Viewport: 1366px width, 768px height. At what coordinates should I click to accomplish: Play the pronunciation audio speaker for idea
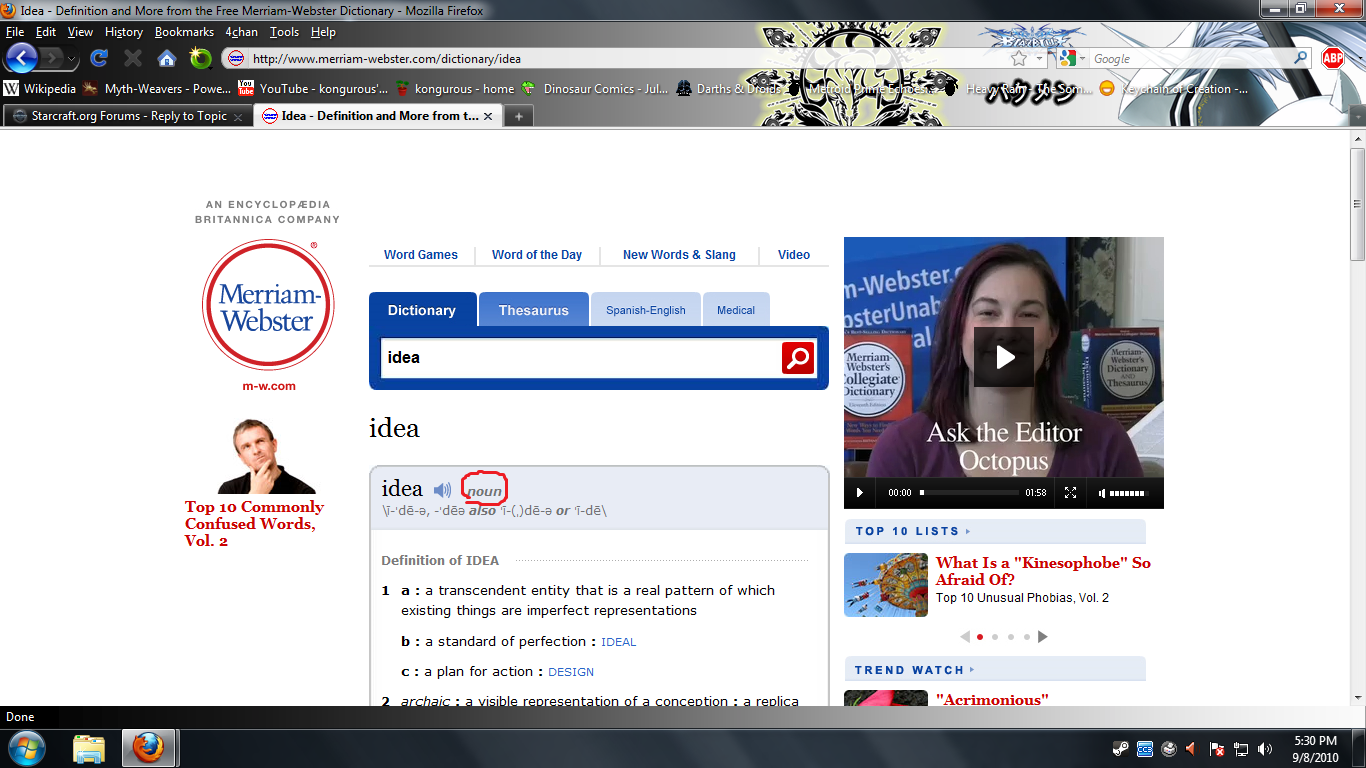[442, 490]
